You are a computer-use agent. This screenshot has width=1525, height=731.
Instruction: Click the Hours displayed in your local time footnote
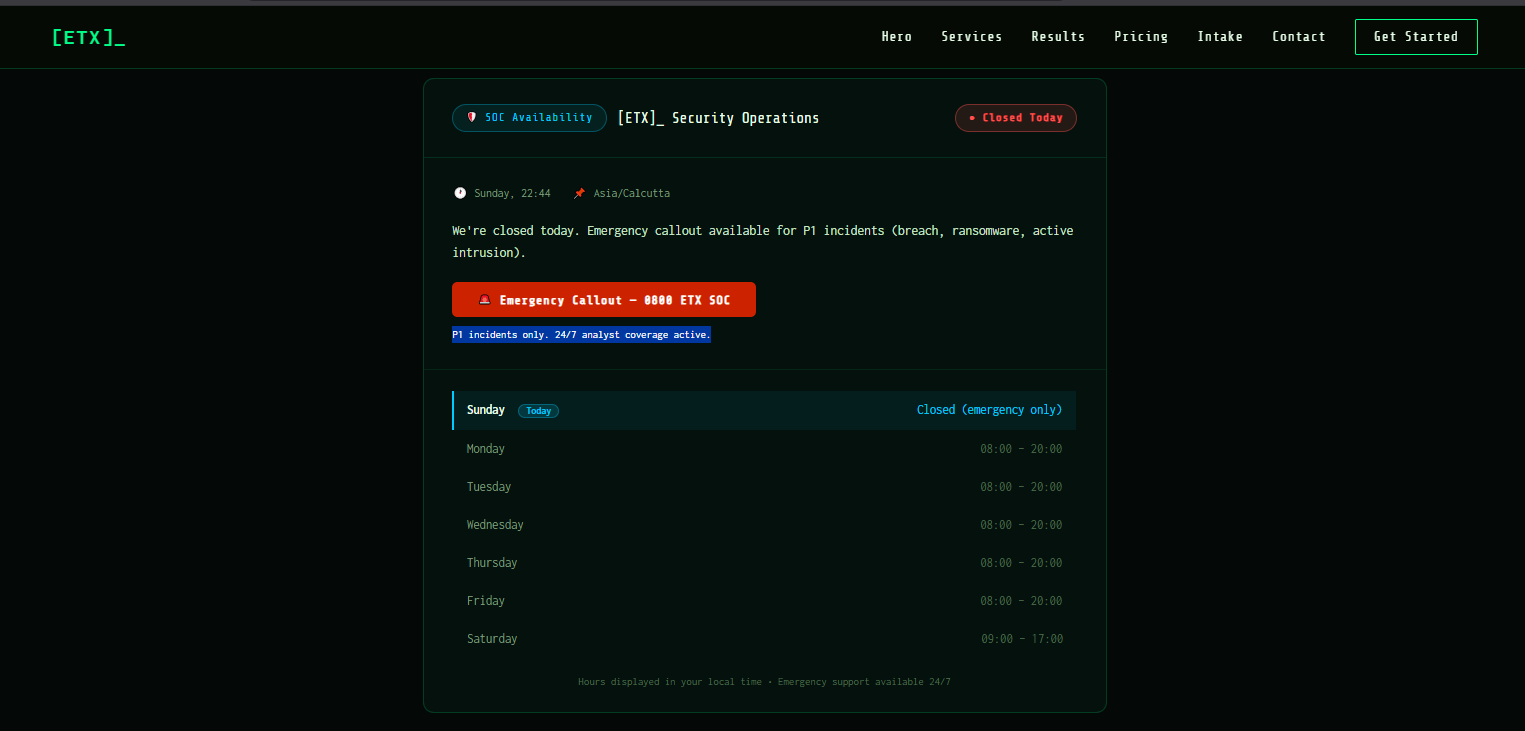pyautogui.click(x=764, y=682)
